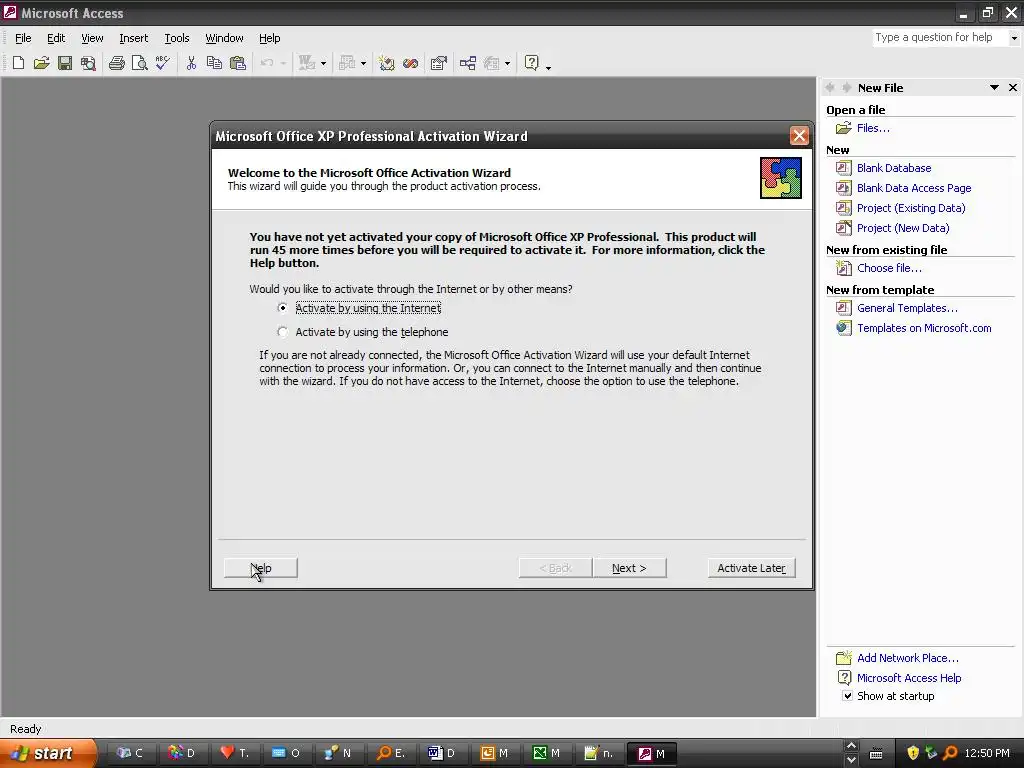
Task: Click the puzzle Office logo in wizard
Action: point(780,178)
